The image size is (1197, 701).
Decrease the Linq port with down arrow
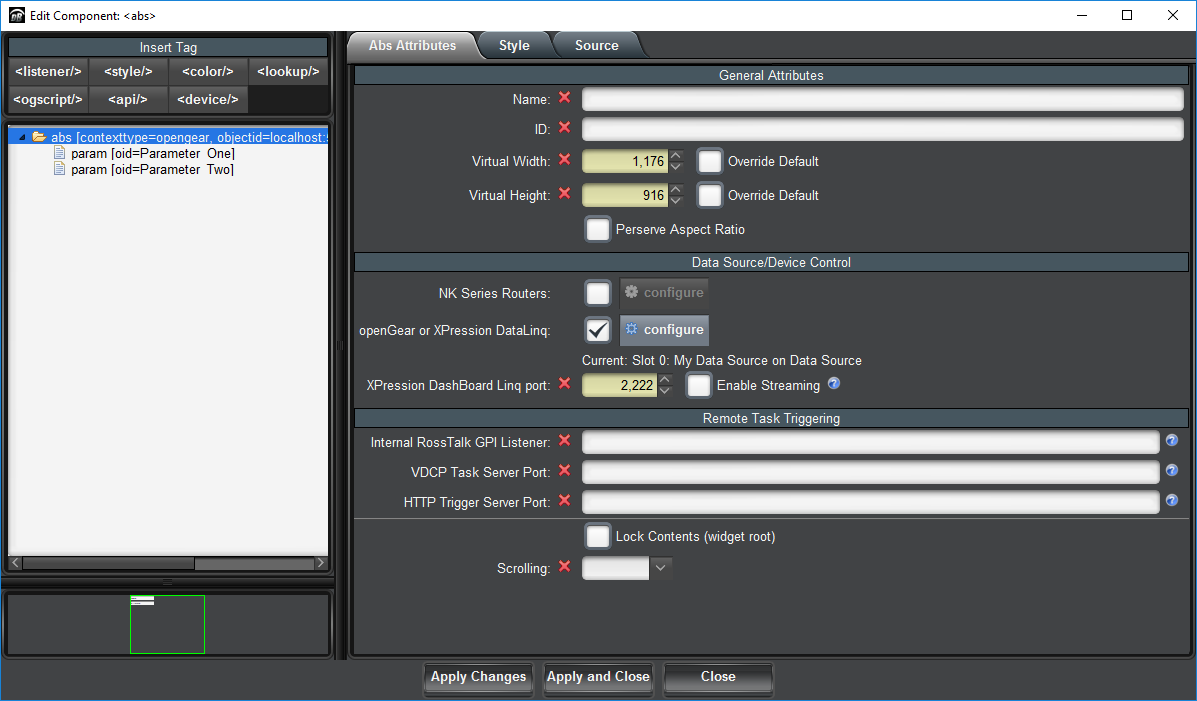coord(665,391)
